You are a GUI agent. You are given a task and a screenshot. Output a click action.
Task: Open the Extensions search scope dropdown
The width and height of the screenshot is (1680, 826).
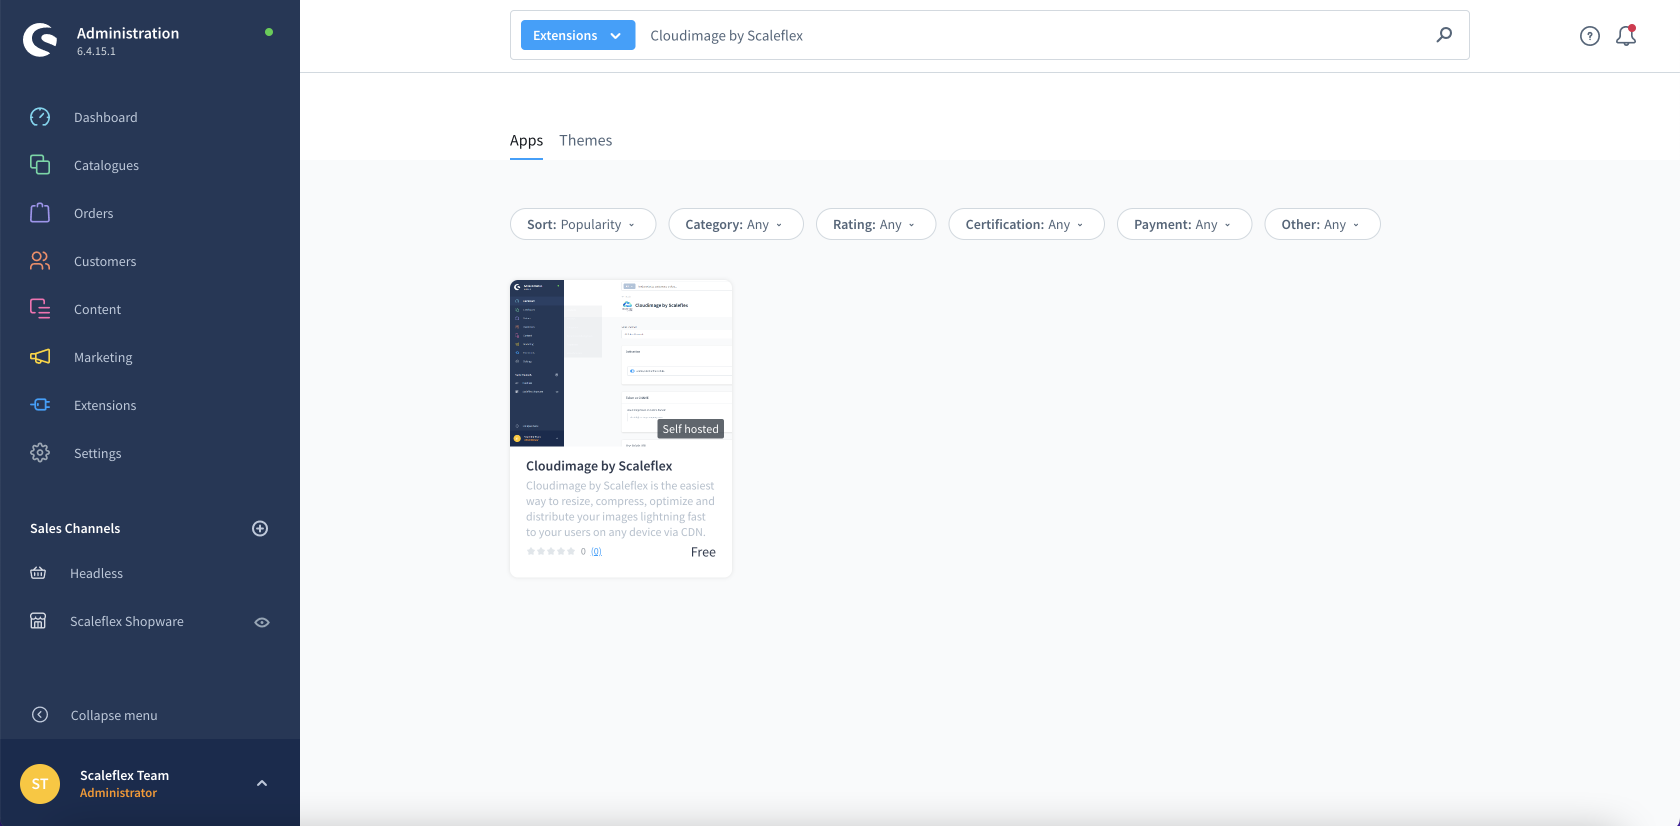(x=577, y=35)
